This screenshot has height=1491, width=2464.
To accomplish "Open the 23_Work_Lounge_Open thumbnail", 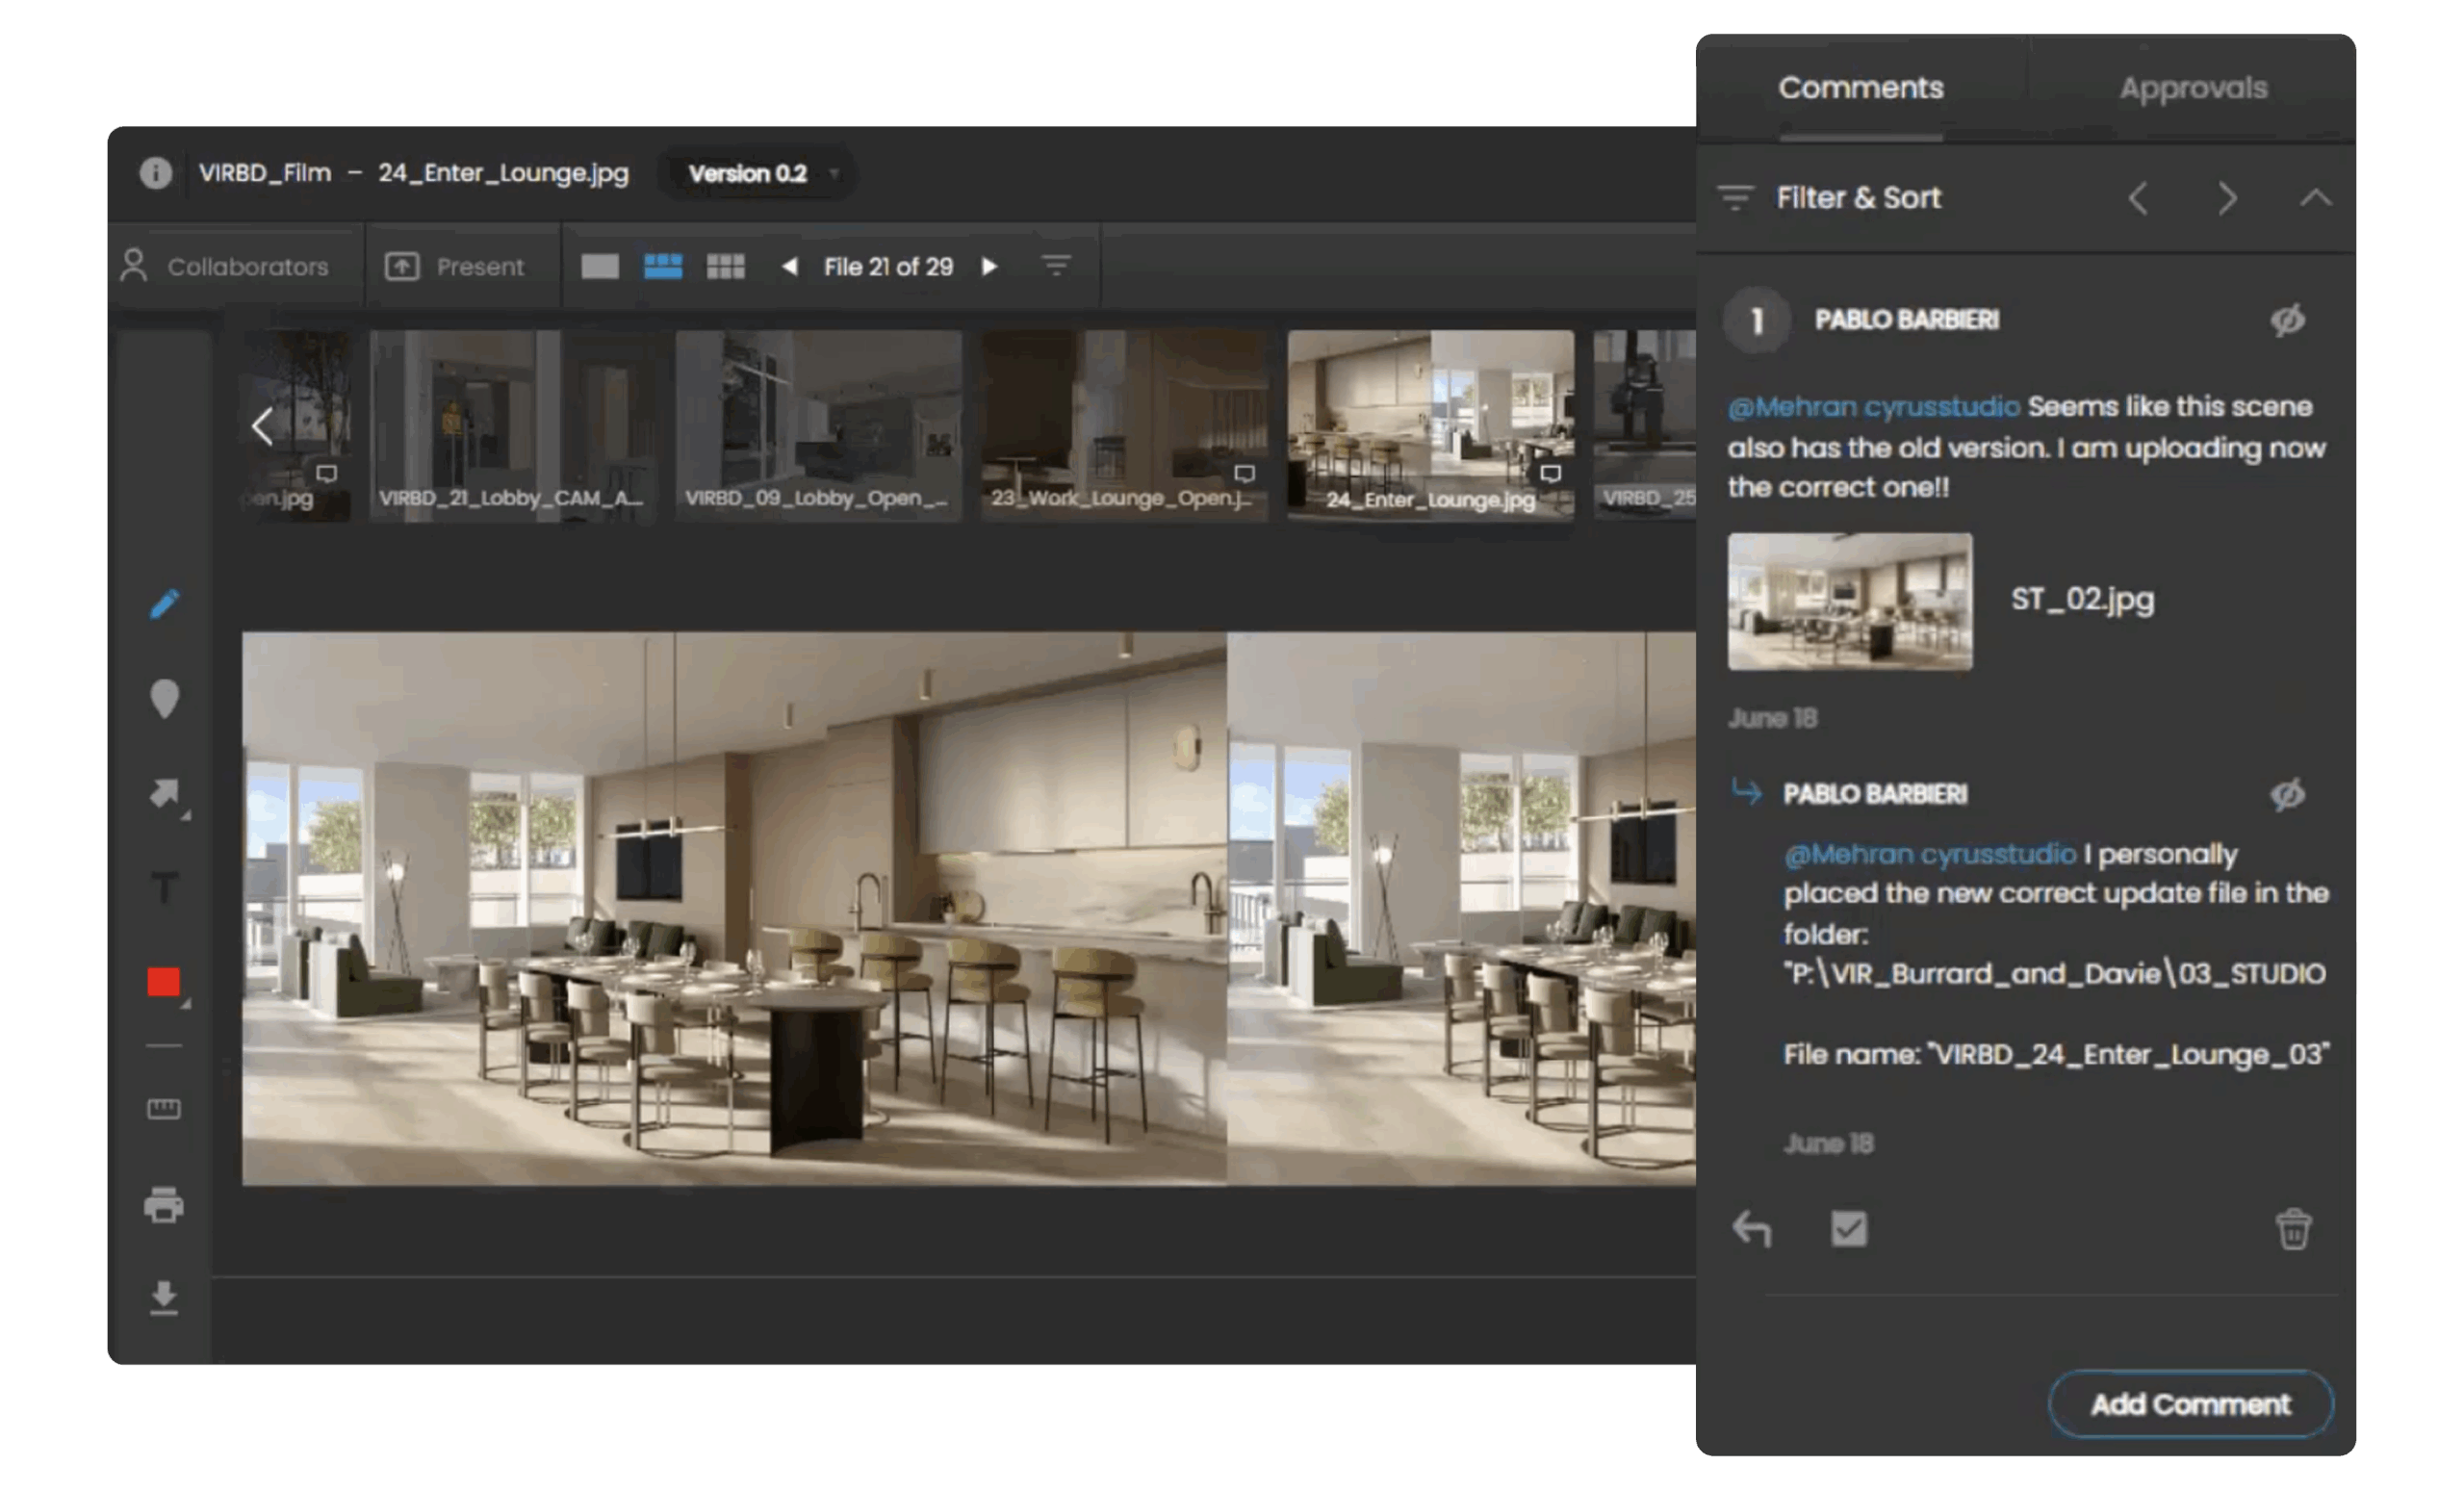I will point(1124,425).
